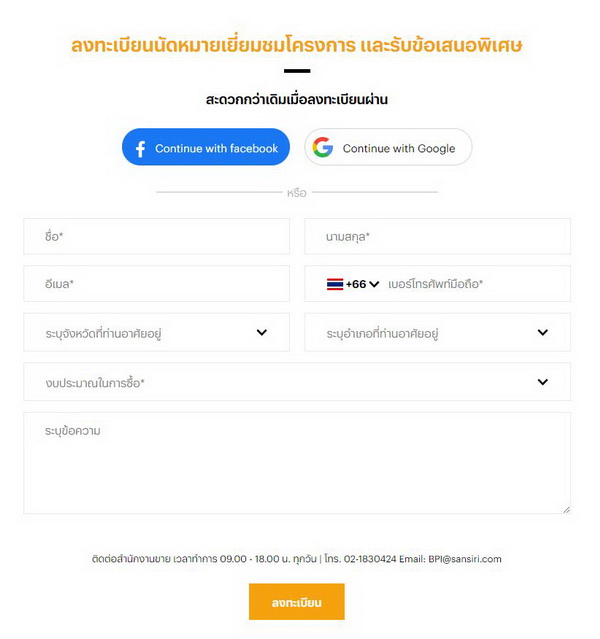
Task: Click inside the message (ระบุข้อความ) text area
Action: point(297,463)
